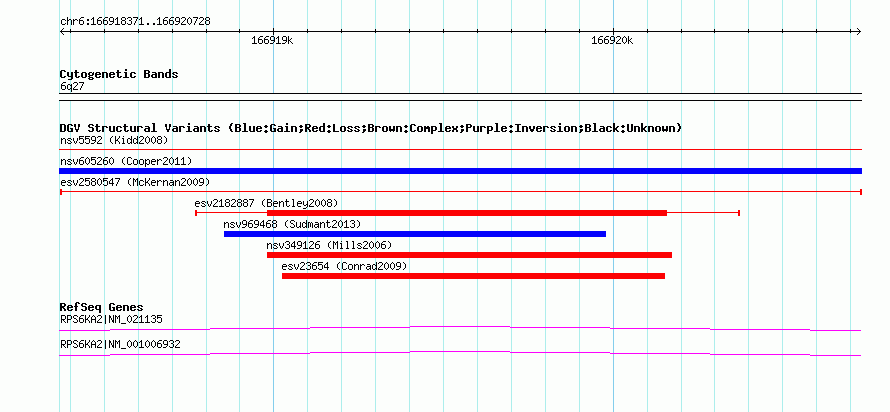
Task: Open the RefSeq Genes track heading
Action: point(102,308)
